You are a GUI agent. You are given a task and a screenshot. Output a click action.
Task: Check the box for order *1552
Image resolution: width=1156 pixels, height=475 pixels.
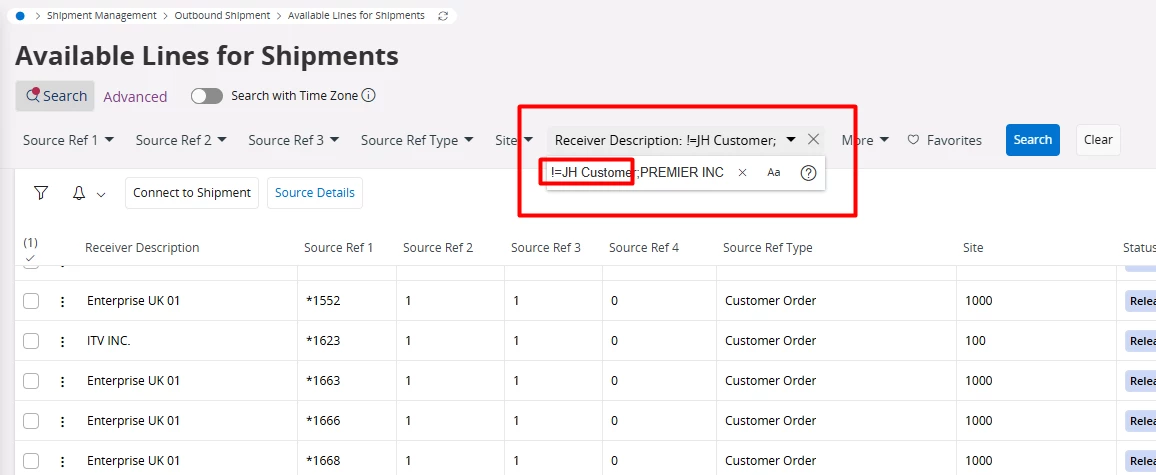pos(31,301)
